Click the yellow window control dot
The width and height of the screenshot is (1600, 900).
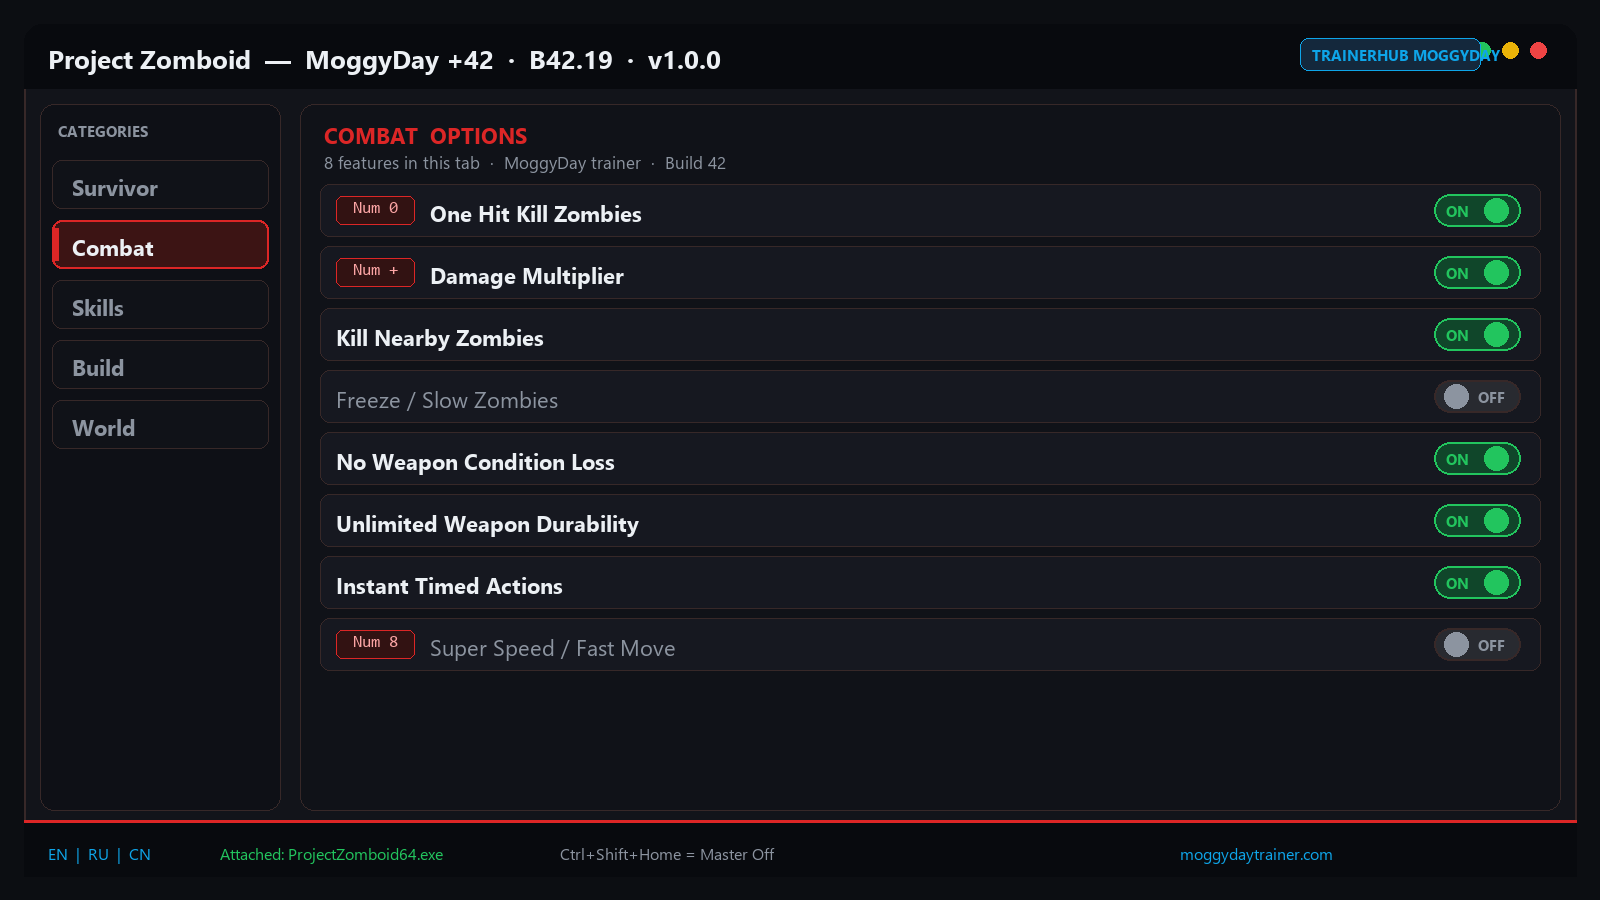coord(1511,51)
